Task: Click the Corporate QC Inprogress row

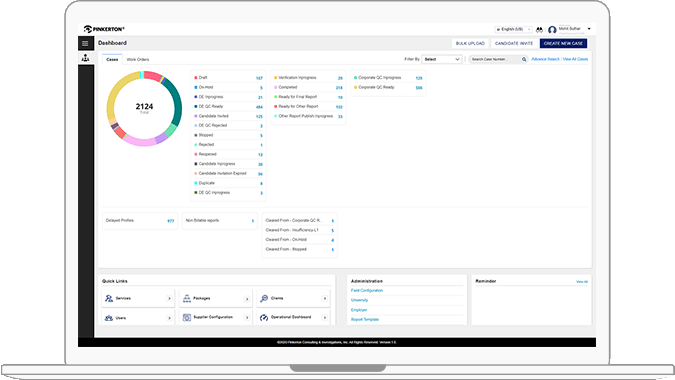Action: pos(388,78)
